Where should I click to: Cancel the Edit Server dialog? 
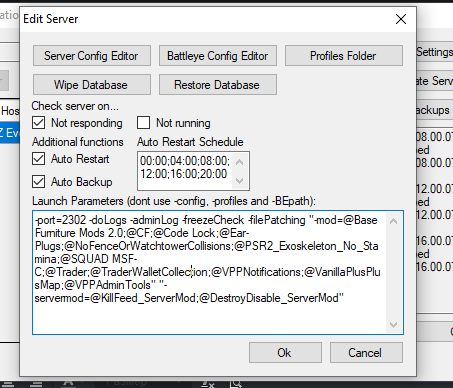click(366, 352)
